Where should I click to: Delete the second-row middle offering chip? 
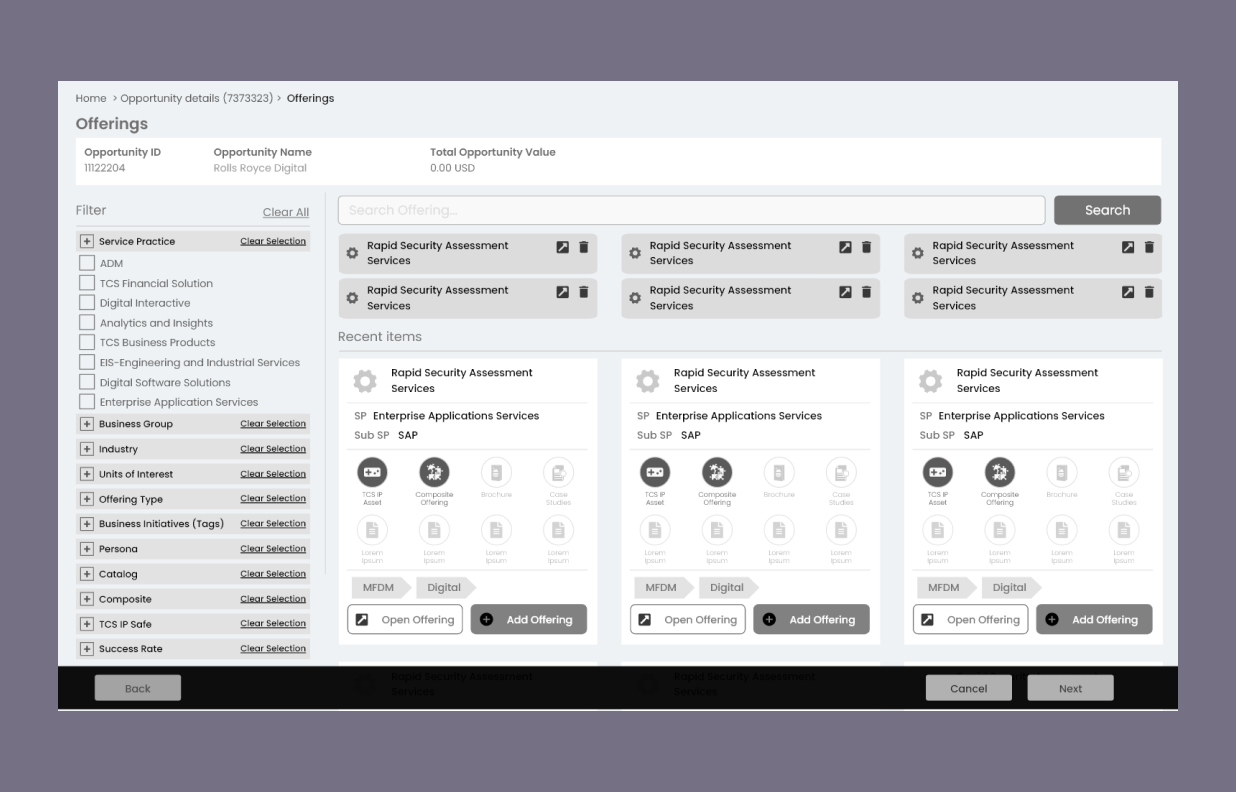pos(866,292)
